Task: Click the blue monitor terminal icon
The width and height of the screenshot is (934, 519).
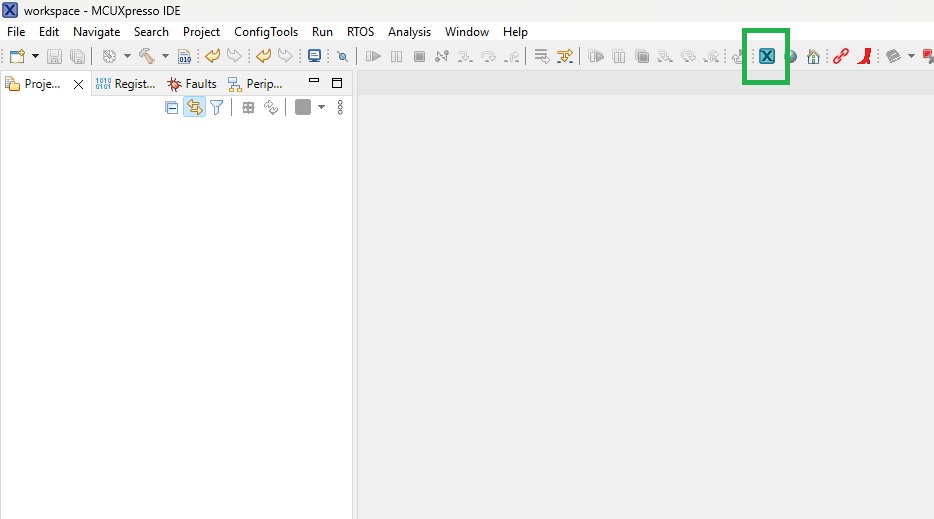Action: (x=315, y=57)
